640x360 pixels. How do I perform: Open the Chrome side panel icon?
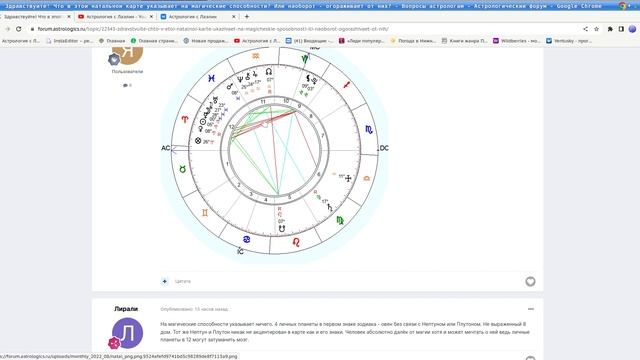(x=621, y=29)
